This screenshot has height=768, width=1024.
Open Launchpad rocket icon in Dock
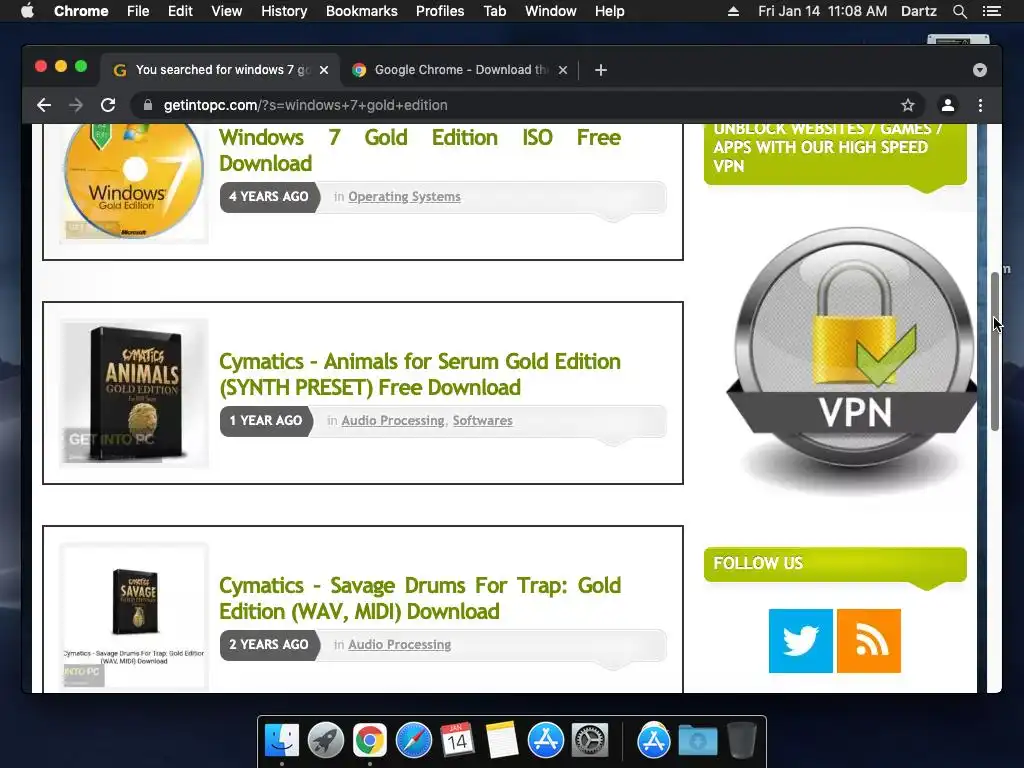326,741
